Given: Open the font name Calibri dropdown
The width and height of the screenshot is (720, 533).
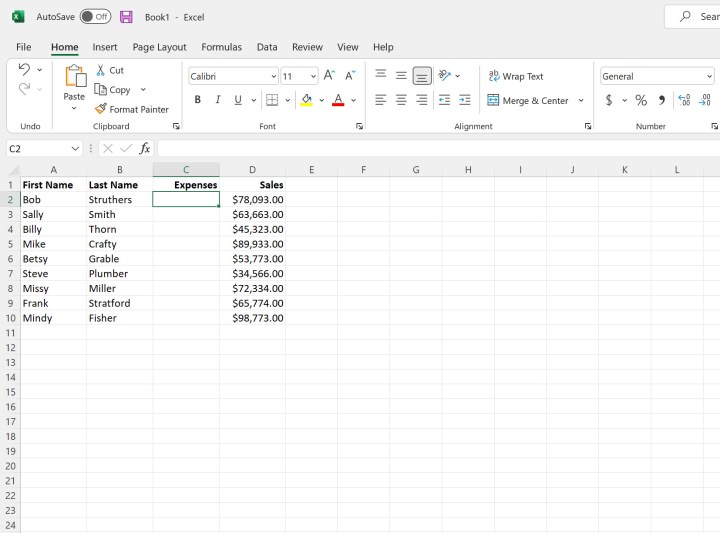Looking at the screenshot, I should coord(273,77).
